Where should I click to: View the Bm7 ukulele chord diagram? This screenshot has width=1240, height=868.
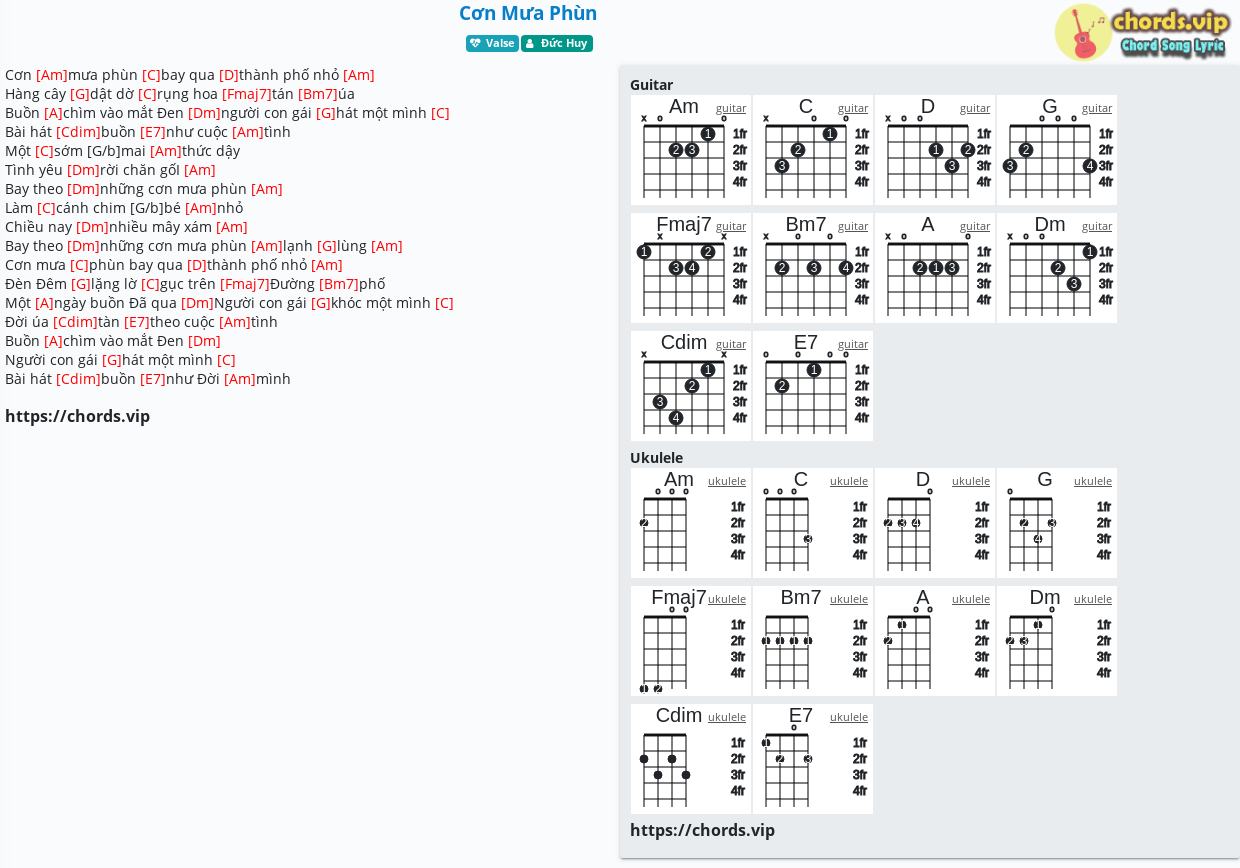813,642
